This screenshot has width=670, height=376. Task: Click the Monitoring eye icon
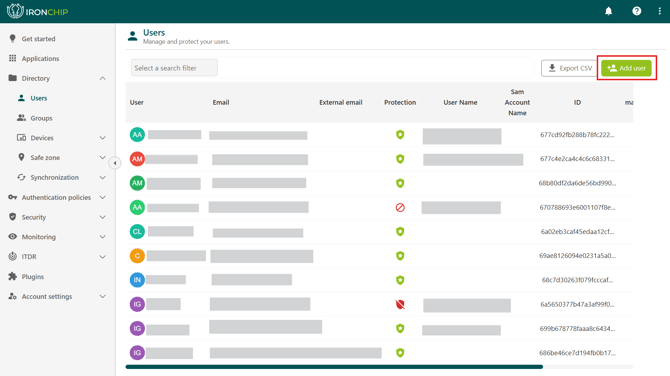tap(12, 236)
